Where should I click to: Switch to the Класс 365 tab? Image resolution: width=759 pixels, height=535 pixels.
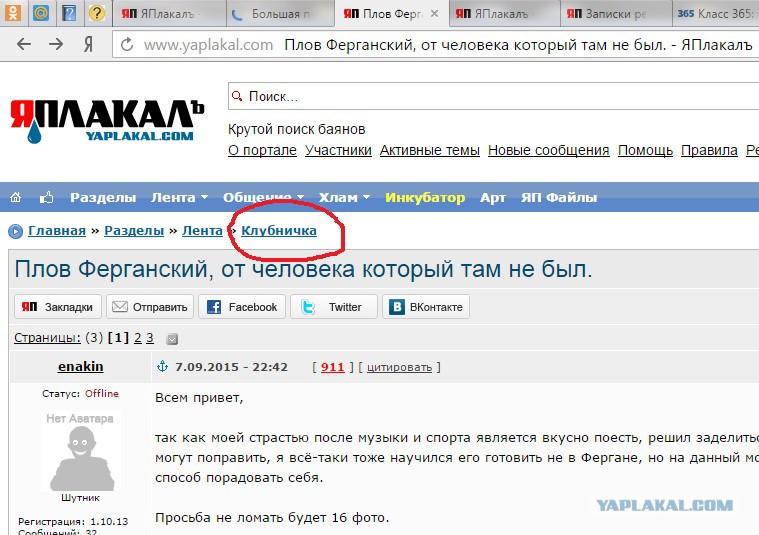pos(715,14)
